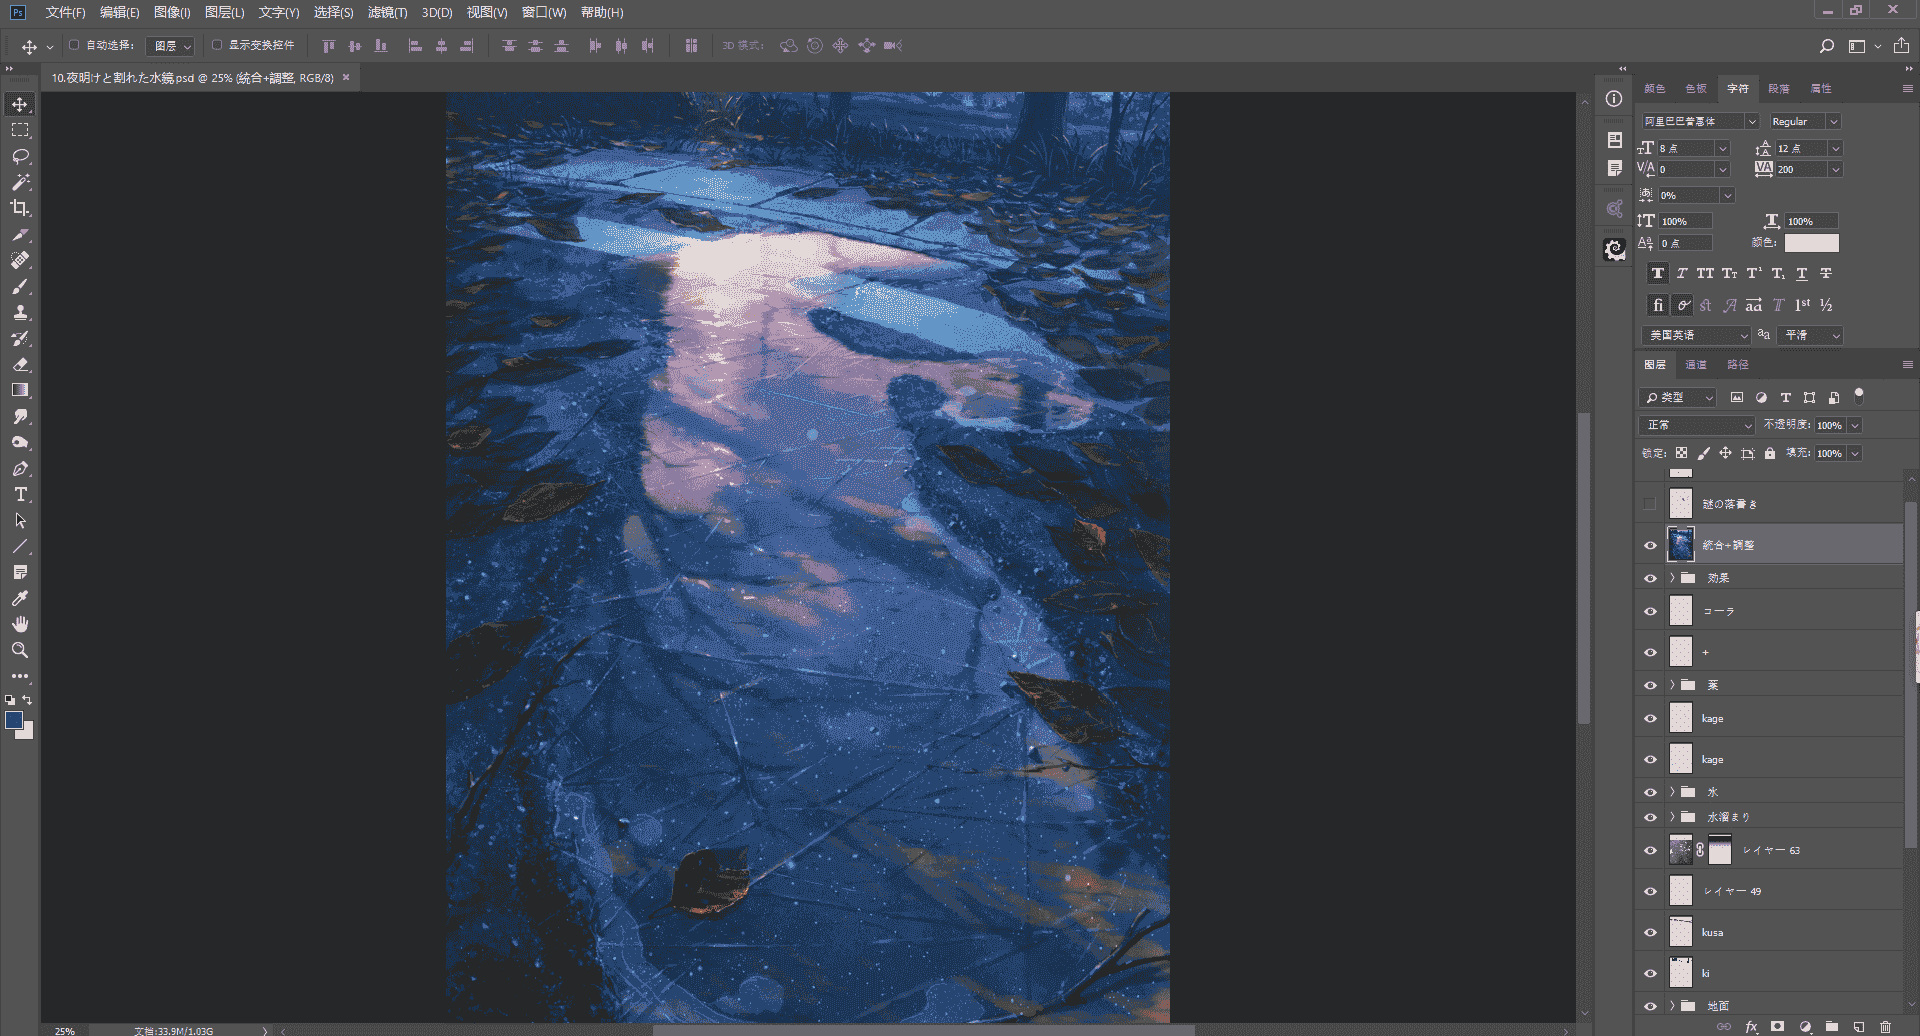Select the Crop tool
This screenshot has height=1036, width=1920.
pyautogui.click(x=20, y=208)
